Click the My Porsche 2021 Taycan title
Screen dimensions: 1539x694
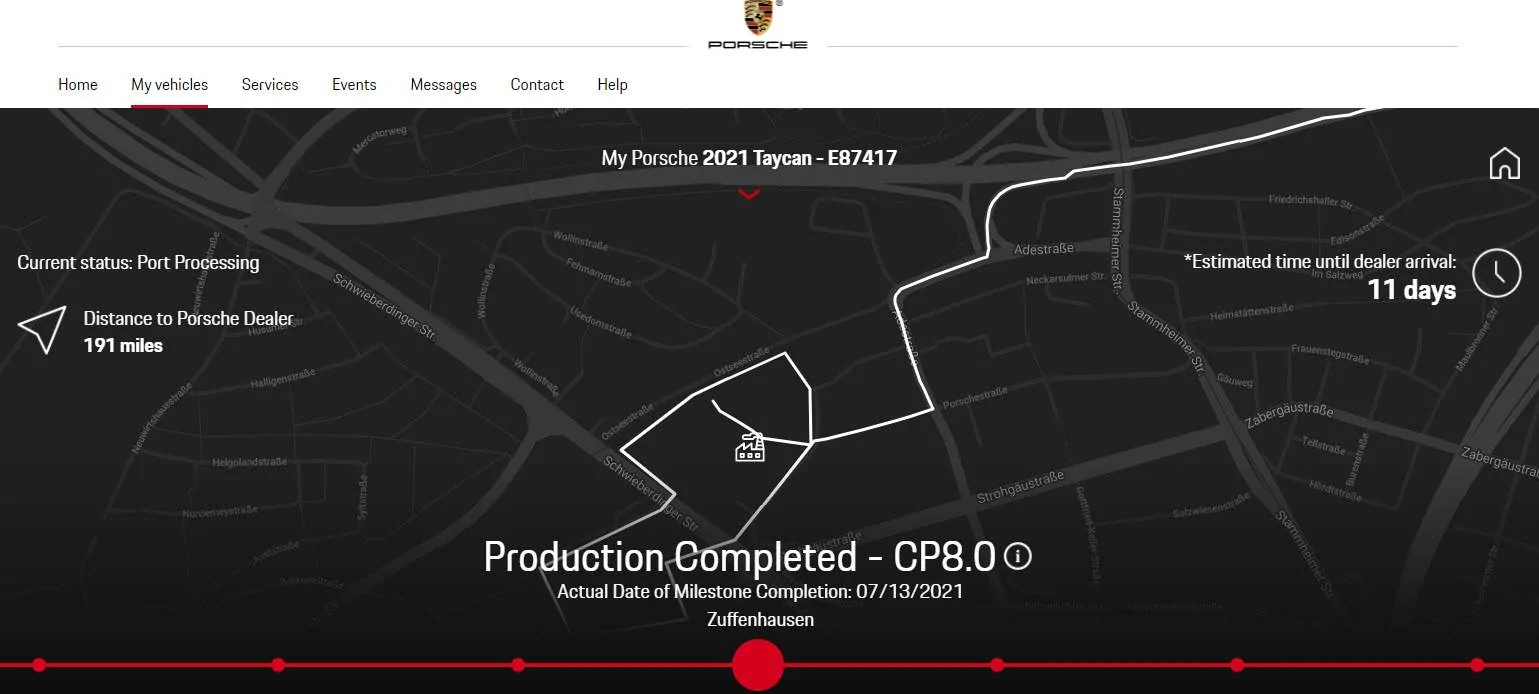pyautogui.click(x=749, y=158)
